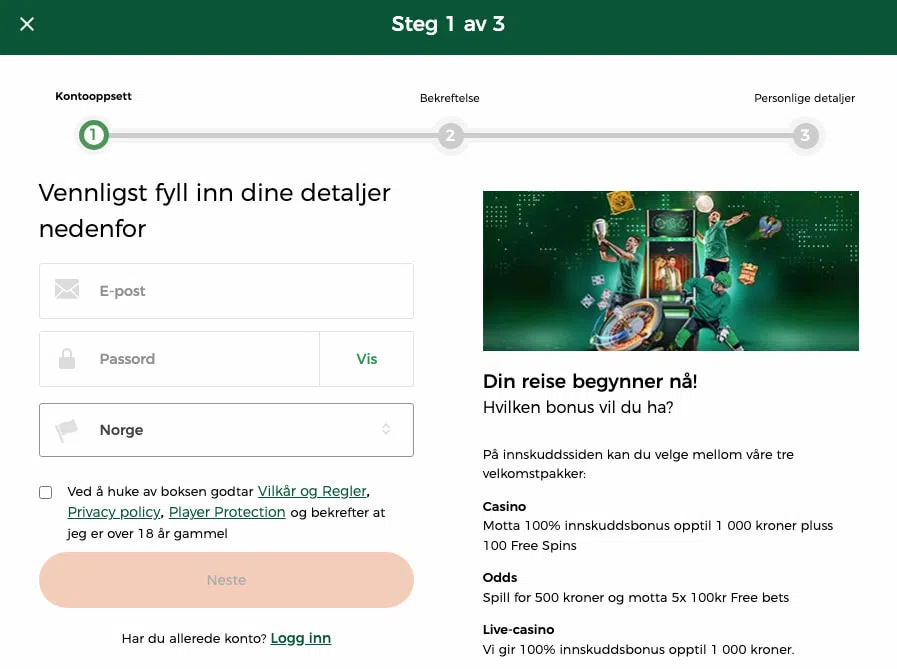Close the registration form with X icon
Image resolution: width=897 pixels, height=669 pixels.
pos(27,24)
